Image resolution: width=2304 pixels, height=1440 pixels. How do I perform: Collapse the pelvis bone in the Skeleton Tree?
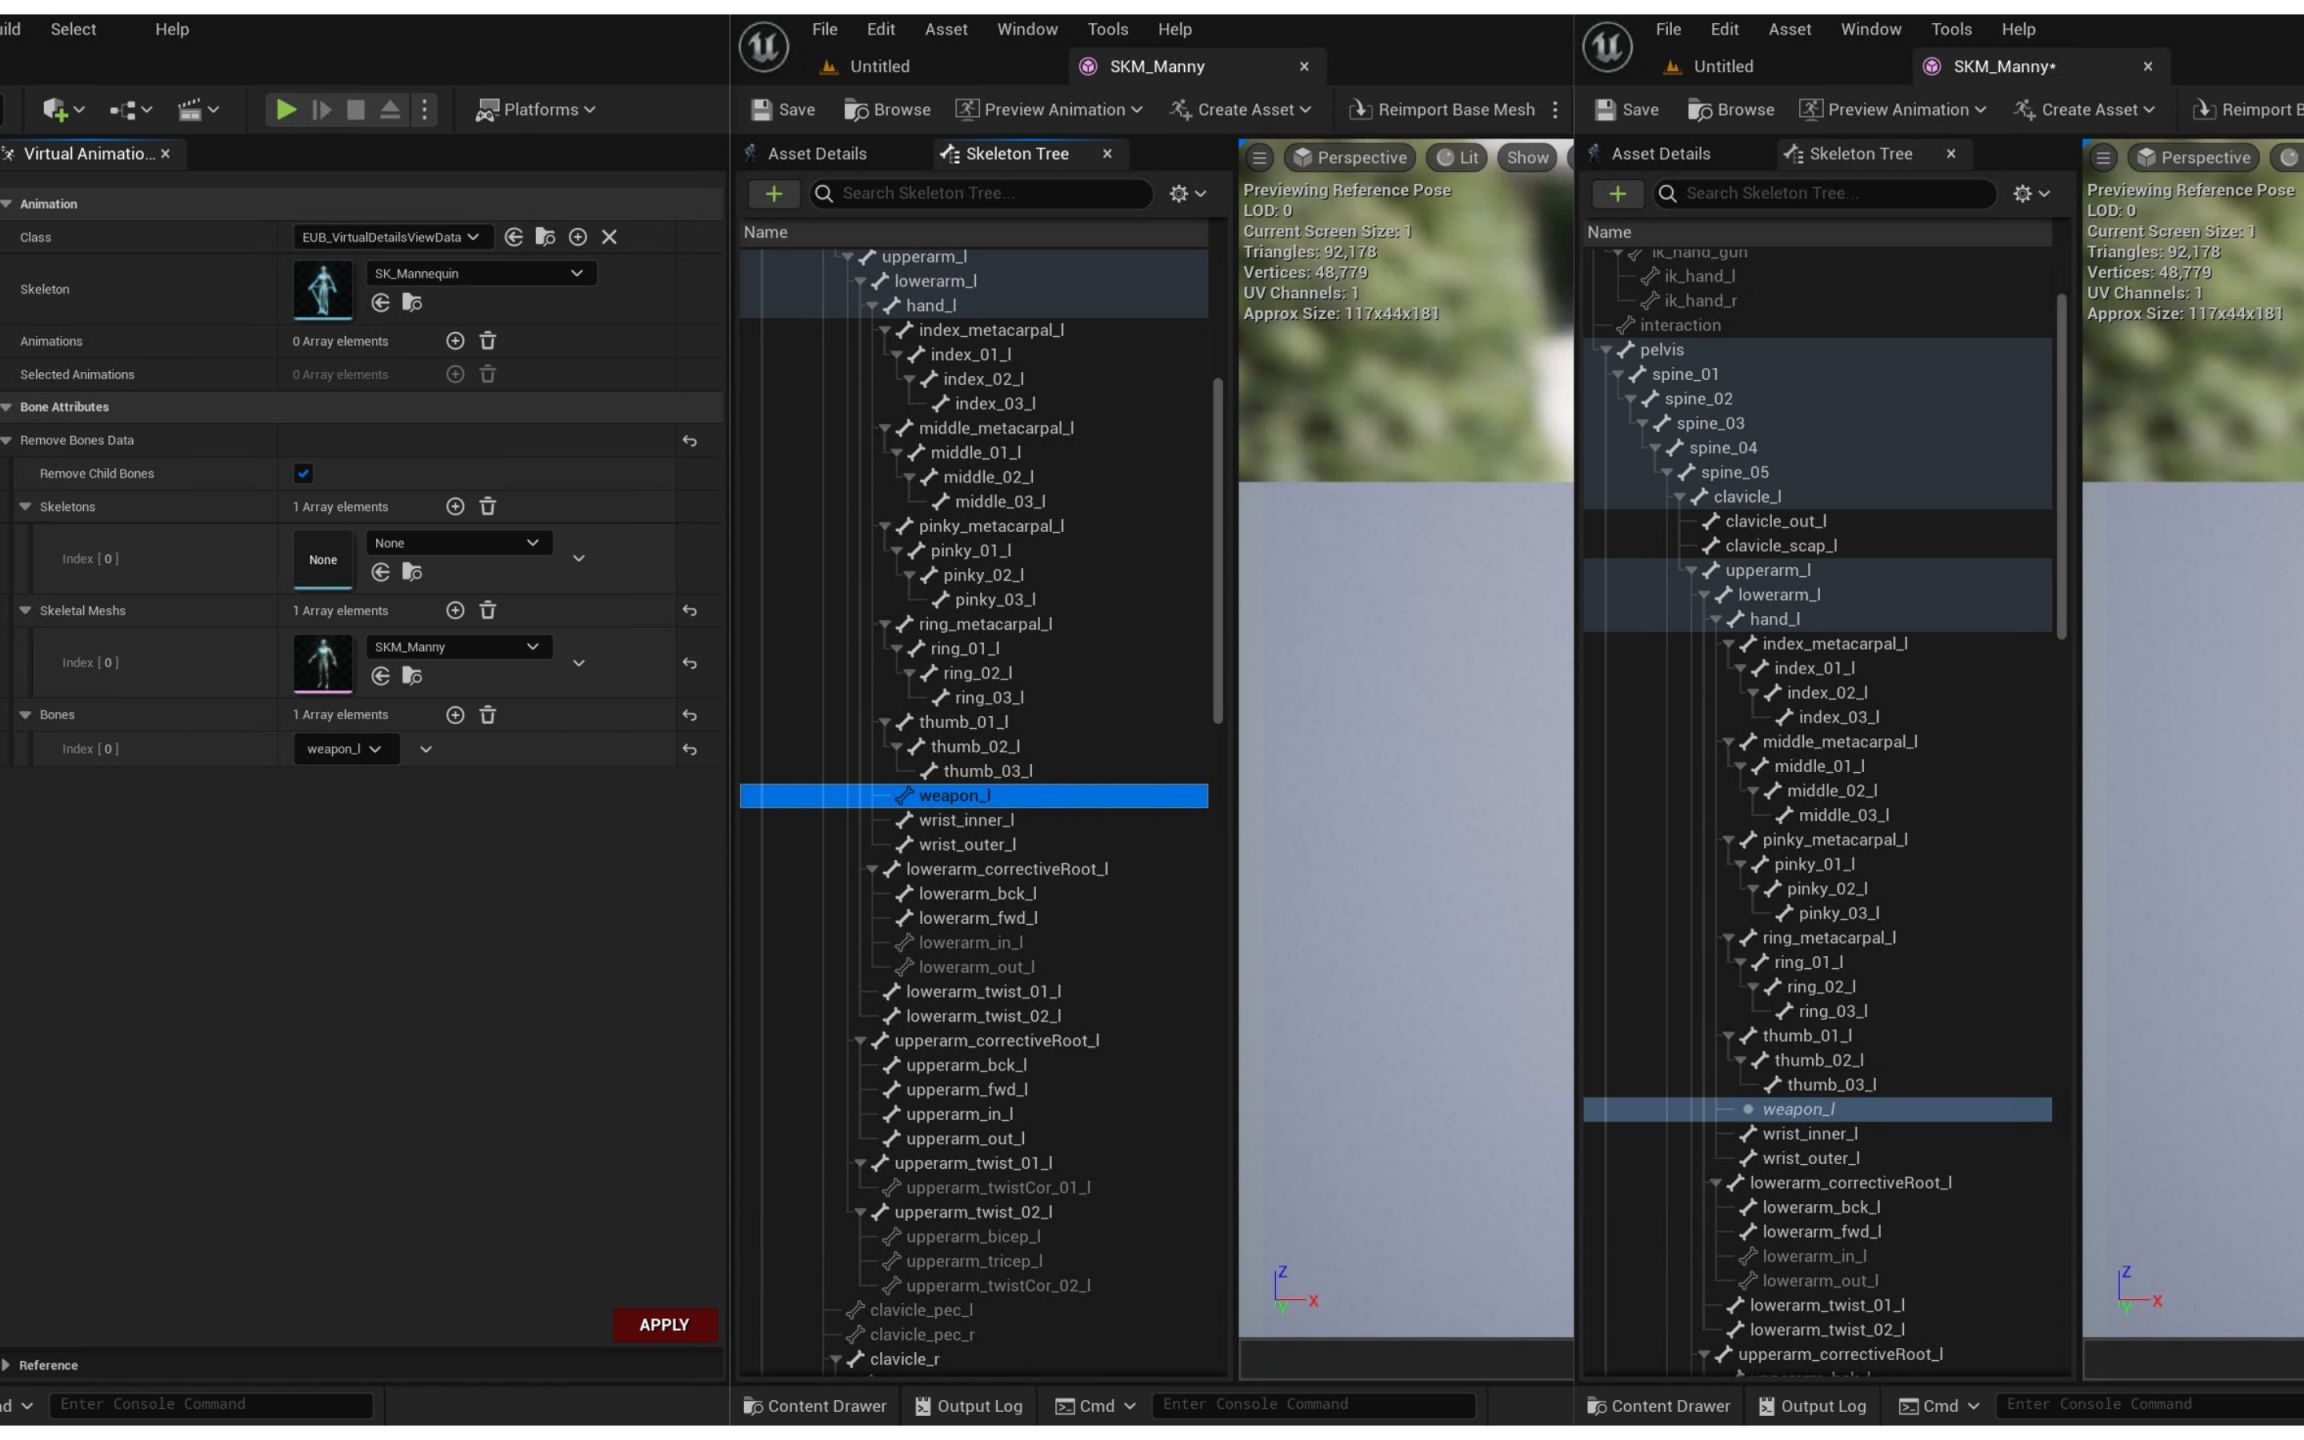pyautogui.click(x=1608, y=349)
